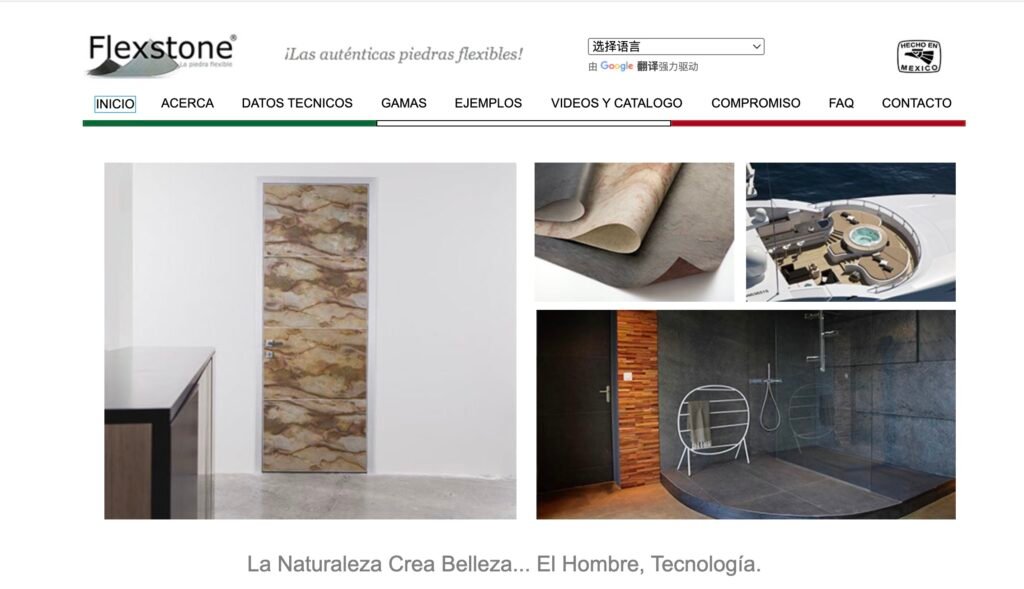Navigate to EJEMPLOS
Image resolution: width=1024 pixels, height=589 pixels.
[x=488, y=103]
